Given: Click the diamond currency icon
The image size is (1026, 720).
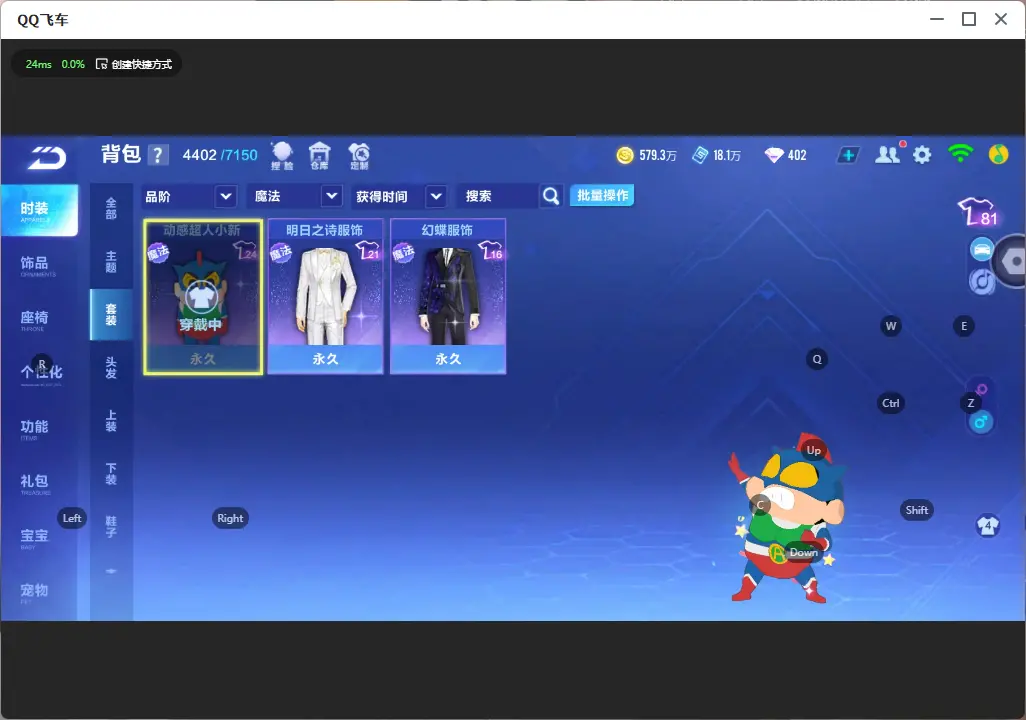Looking at the screenshot, I should (774, 155).
